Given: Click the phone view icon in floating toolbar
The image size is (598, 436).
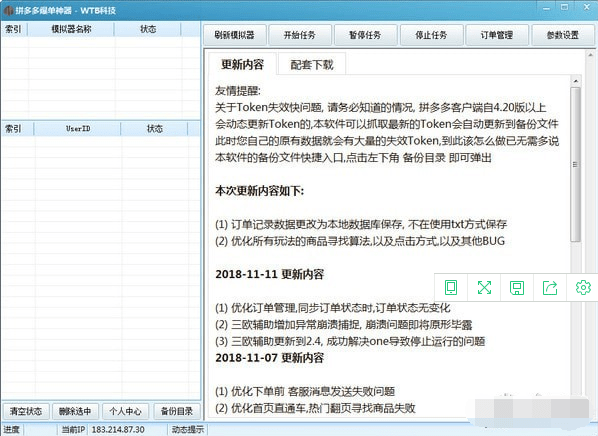Looking at the screenshot, I should click(x=451, y=287).
